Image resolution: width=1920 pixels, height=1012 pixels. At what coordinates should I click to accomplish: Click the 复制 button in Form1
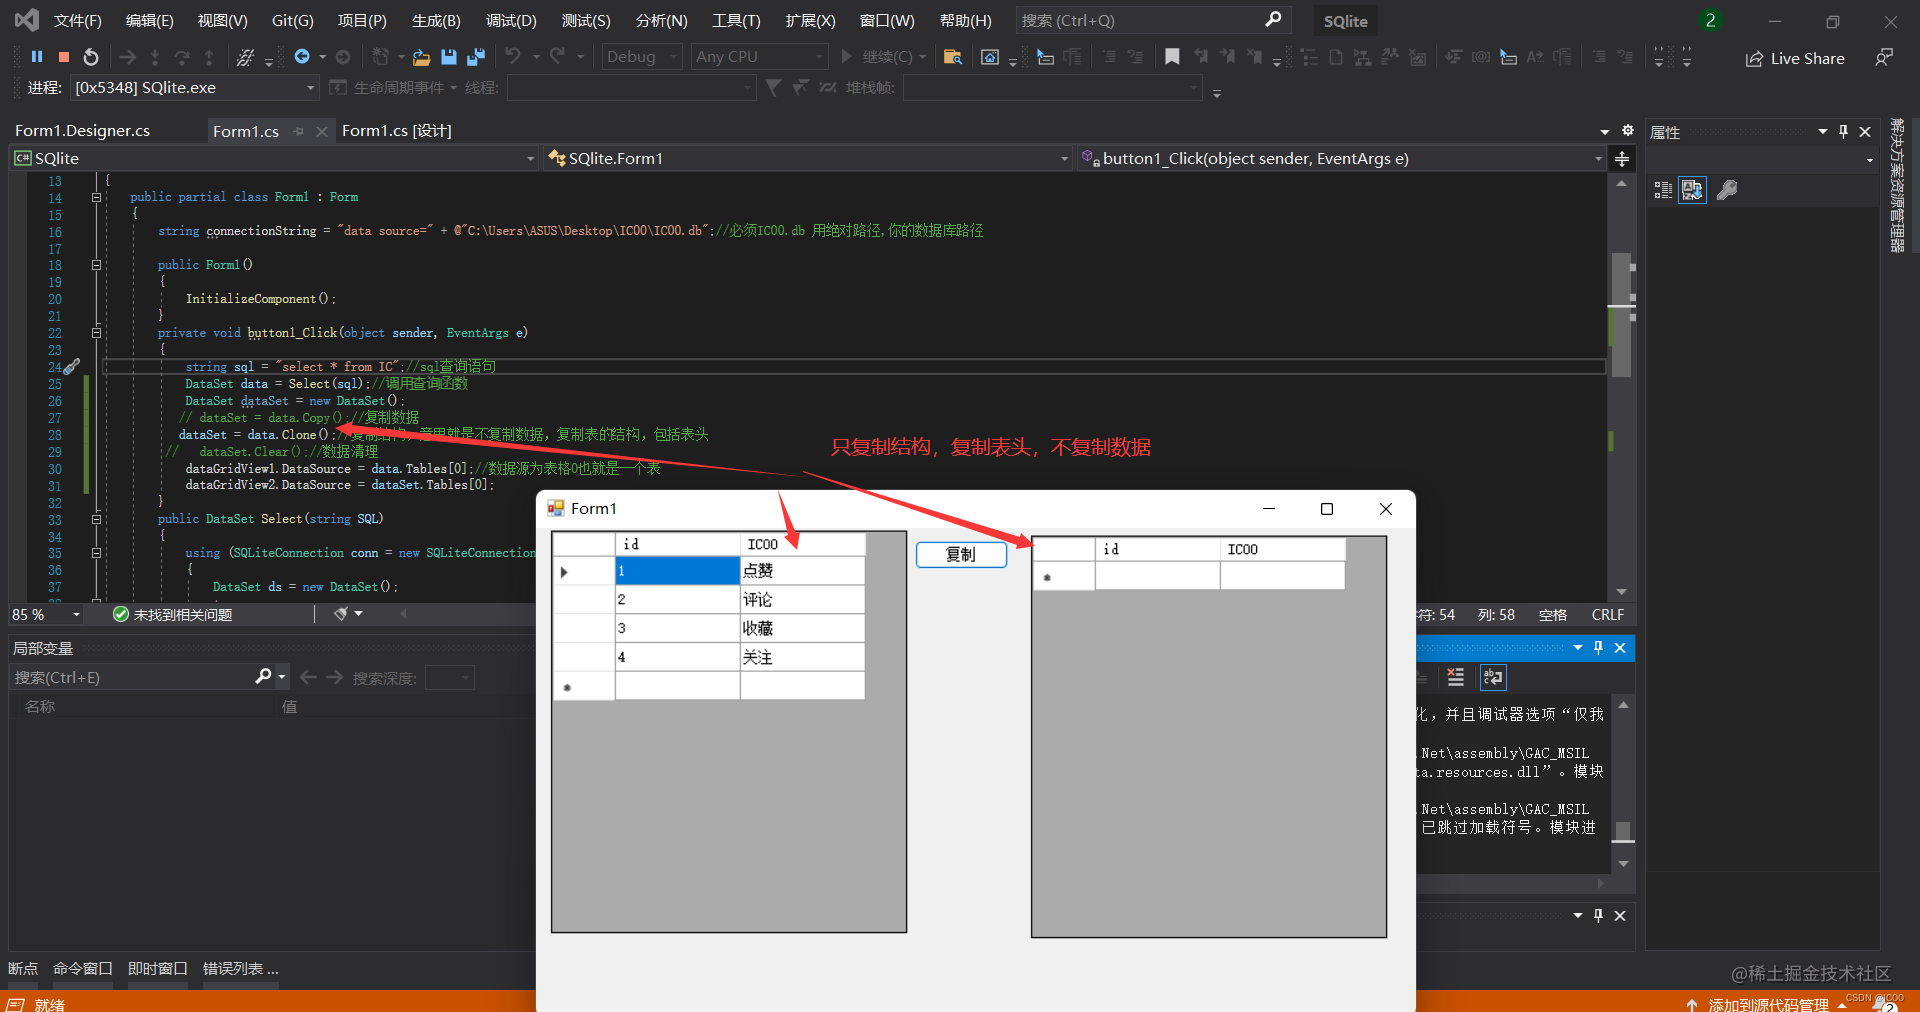click(961, 554)
